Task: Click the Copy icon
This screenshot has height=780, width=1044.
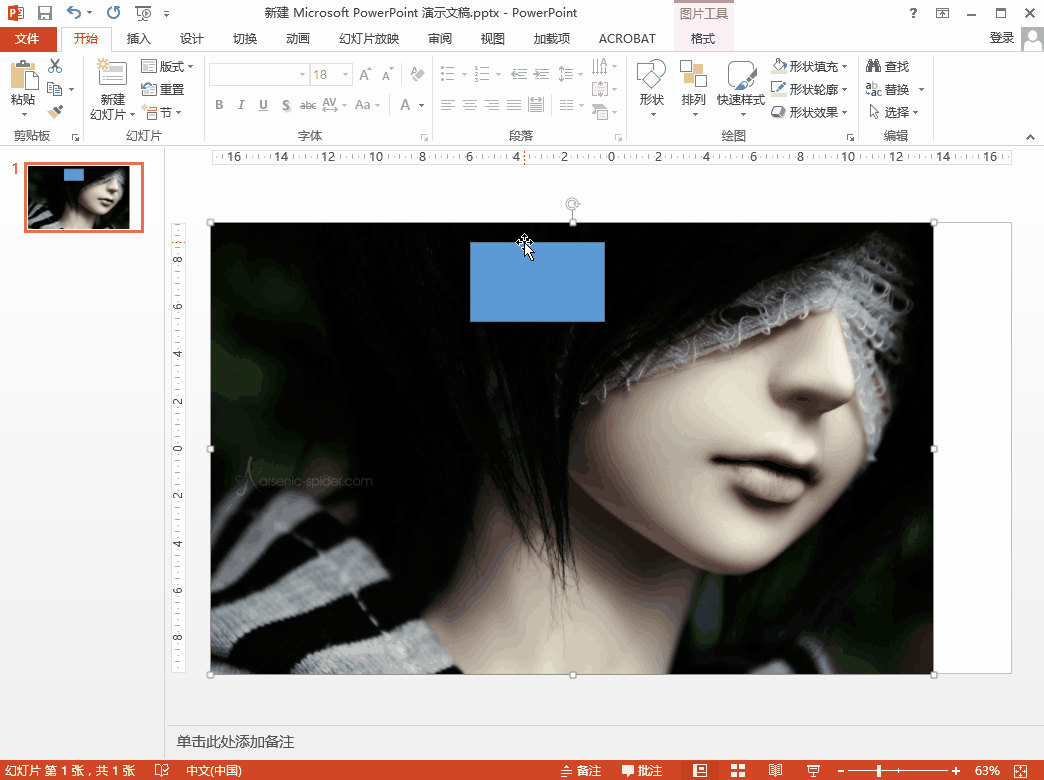Action: 55,89
